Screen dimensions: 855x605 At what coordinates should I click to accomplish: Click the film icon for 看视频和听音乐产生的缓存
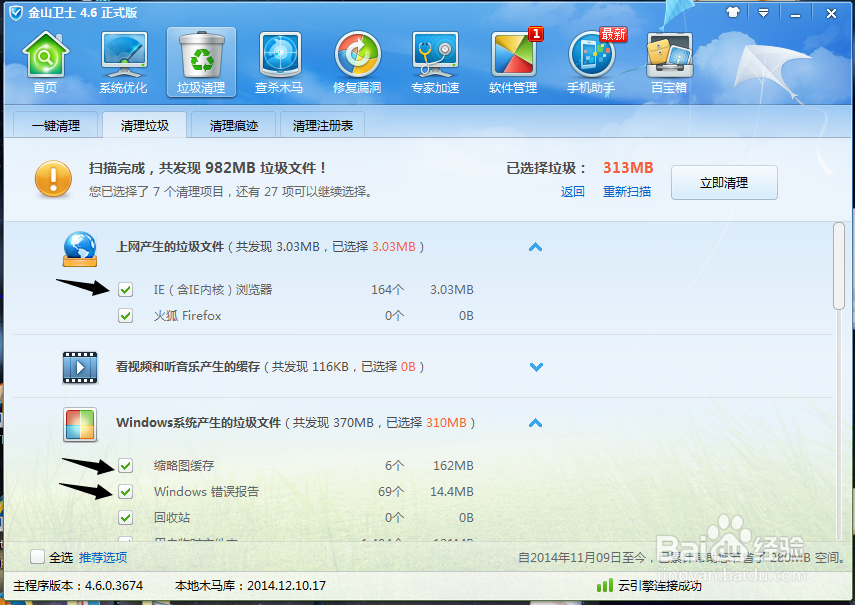(80, 367)
